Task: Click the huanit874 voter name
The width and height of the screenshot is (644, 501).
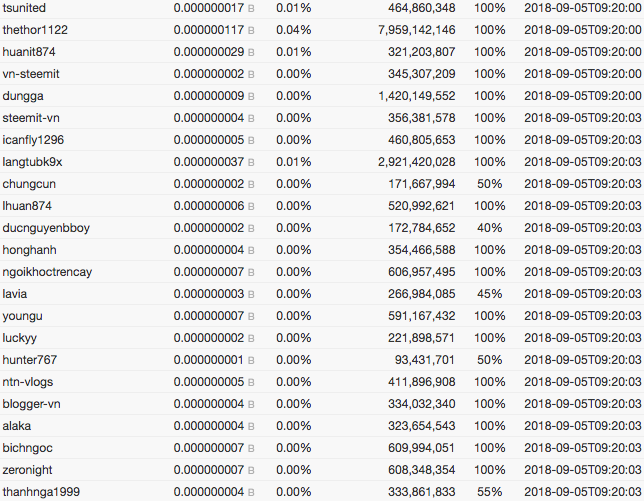Action: [29, 52]
